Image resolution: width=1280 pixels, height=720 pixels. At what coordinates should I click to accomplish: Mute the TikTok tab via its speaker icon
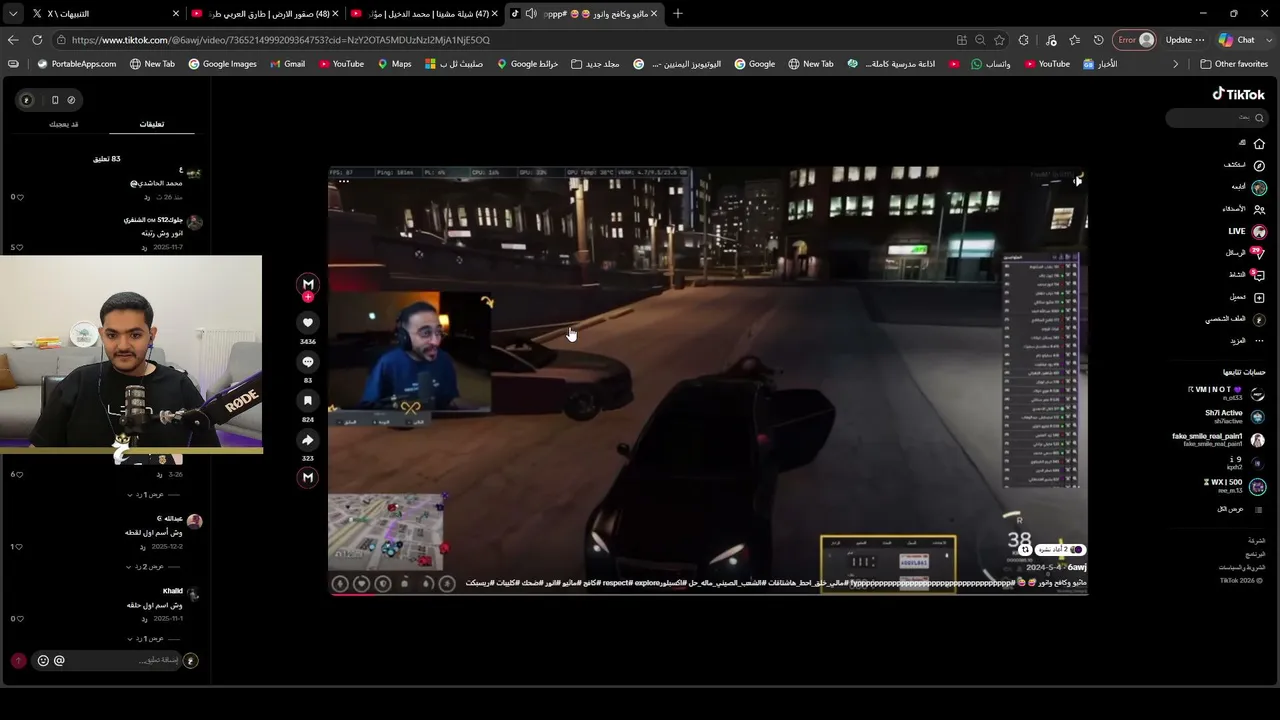[x=531, y=13]
